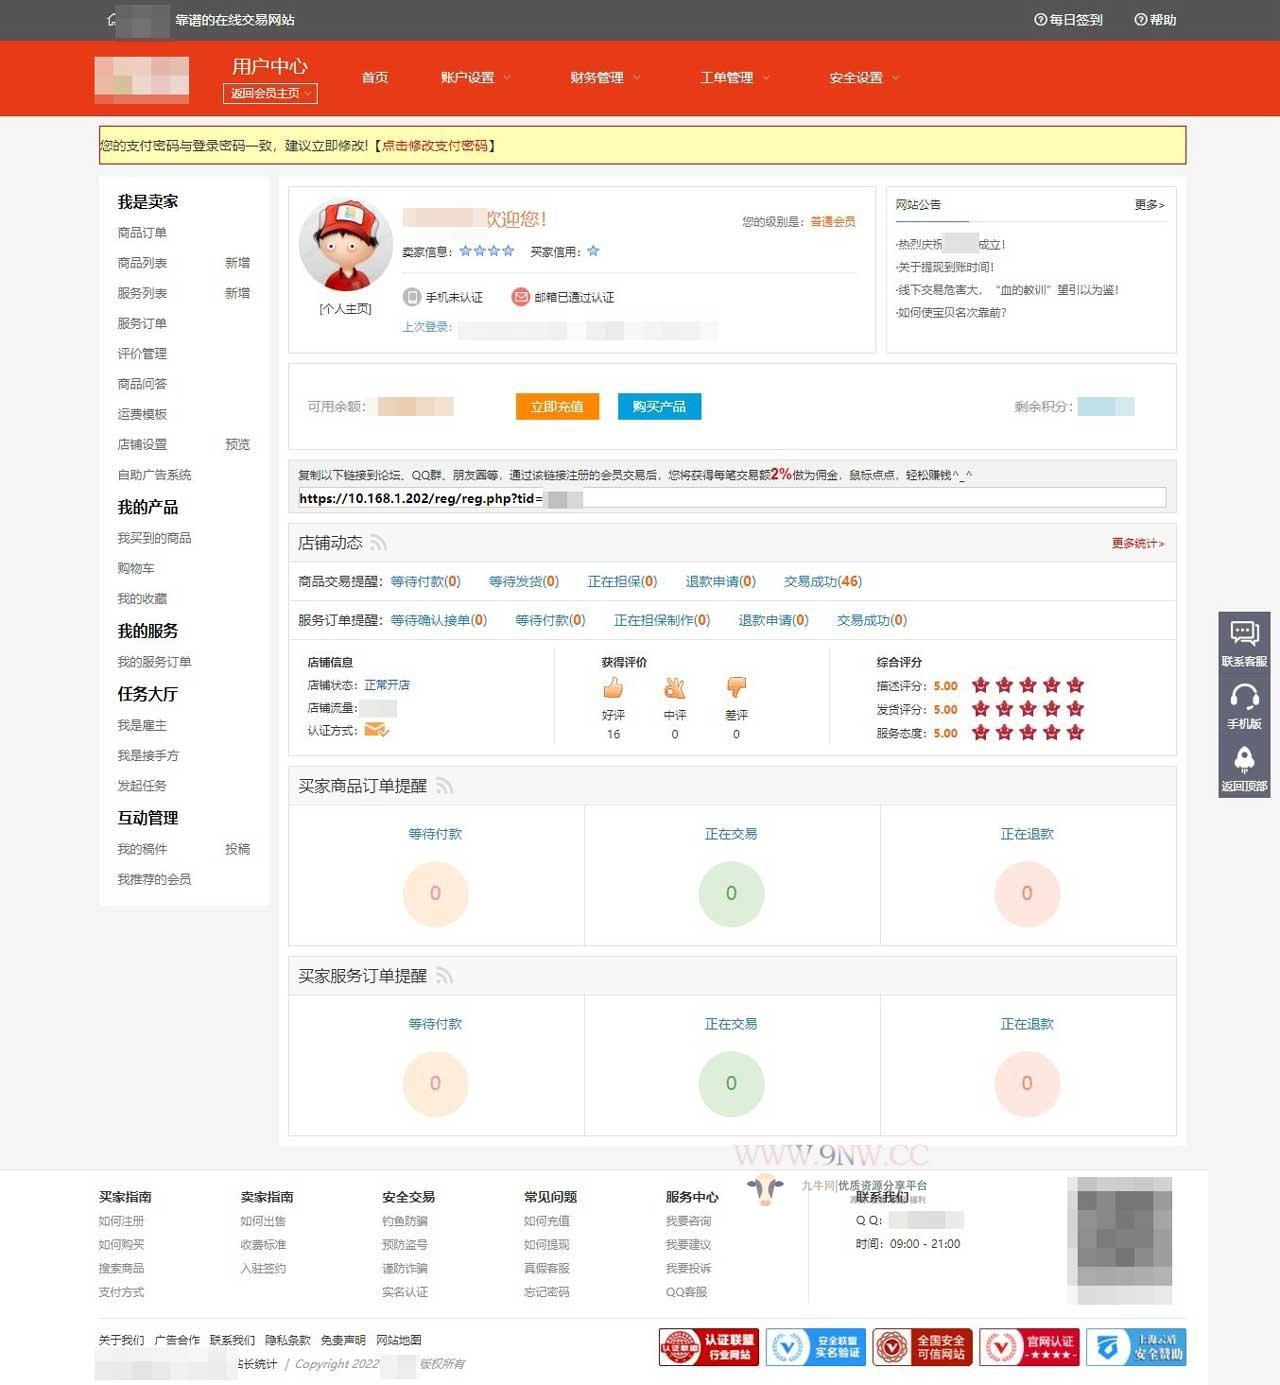Expand the 财务管理 dropdown menu
This screenshot has width=1280, height=1385.
pyautogui.click(x=605, y=77)
